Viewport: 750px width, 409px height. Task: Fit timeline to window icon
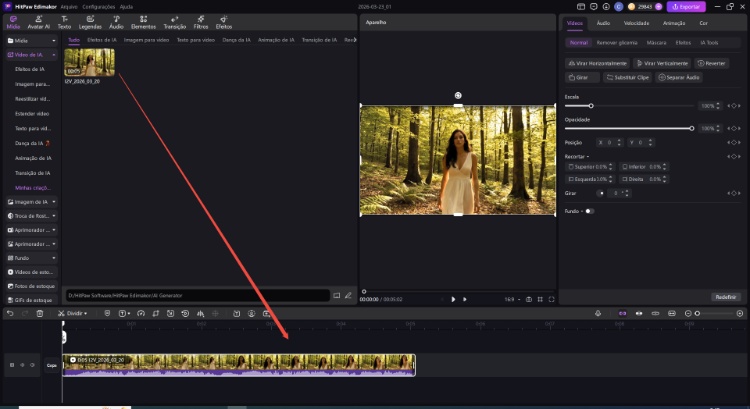click(x=672, y=313)
